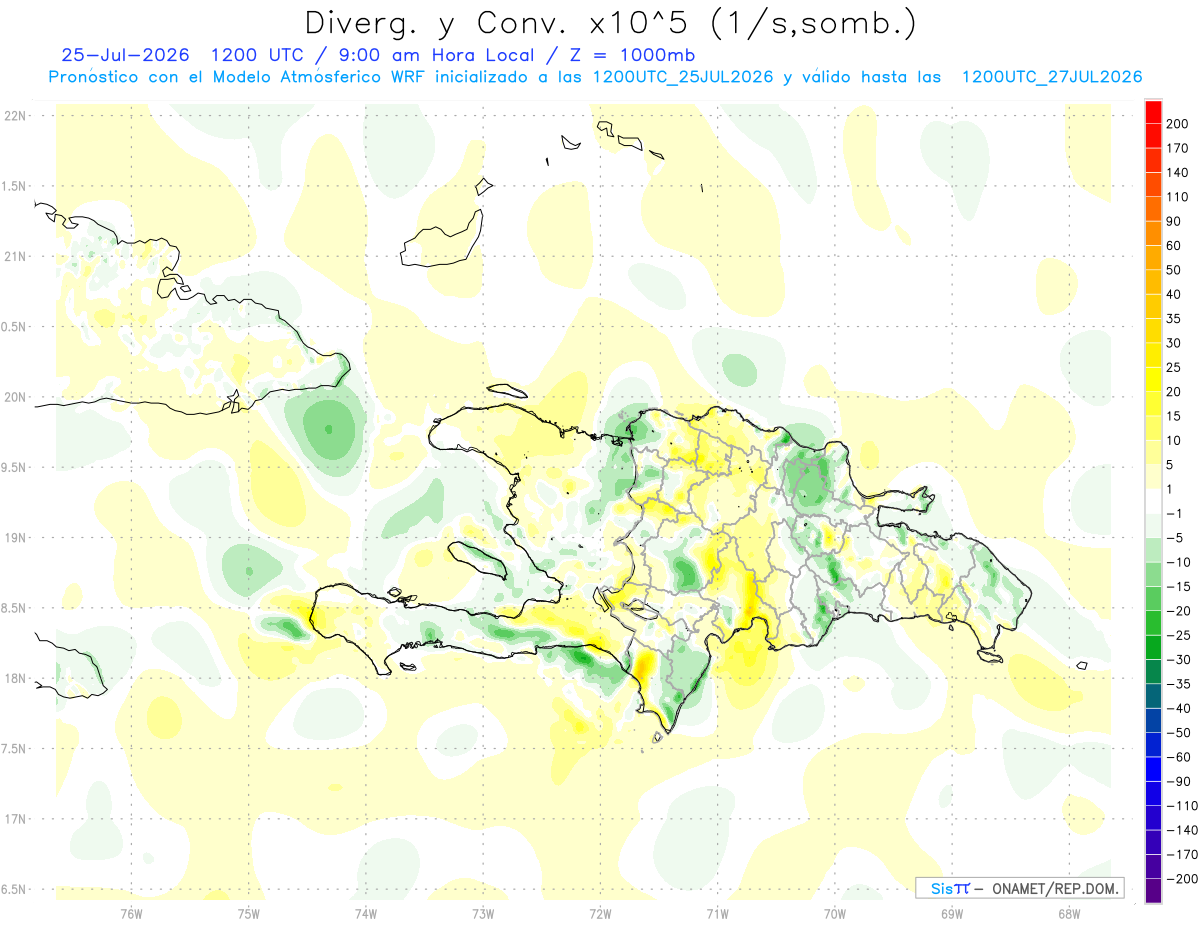The height and width of the screenshot is (927, 1200).
Task: Click the "69W" longitude label
Action: [951, 914]
